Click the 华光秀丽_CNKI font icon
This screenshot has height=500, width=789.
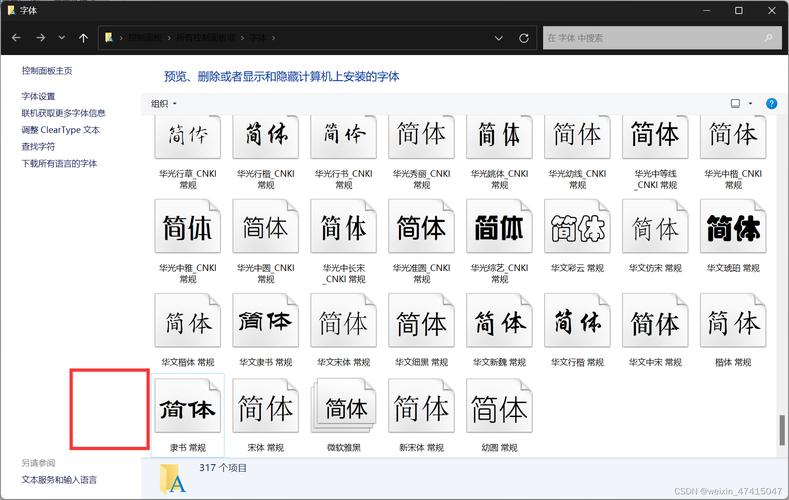point(422,136)
